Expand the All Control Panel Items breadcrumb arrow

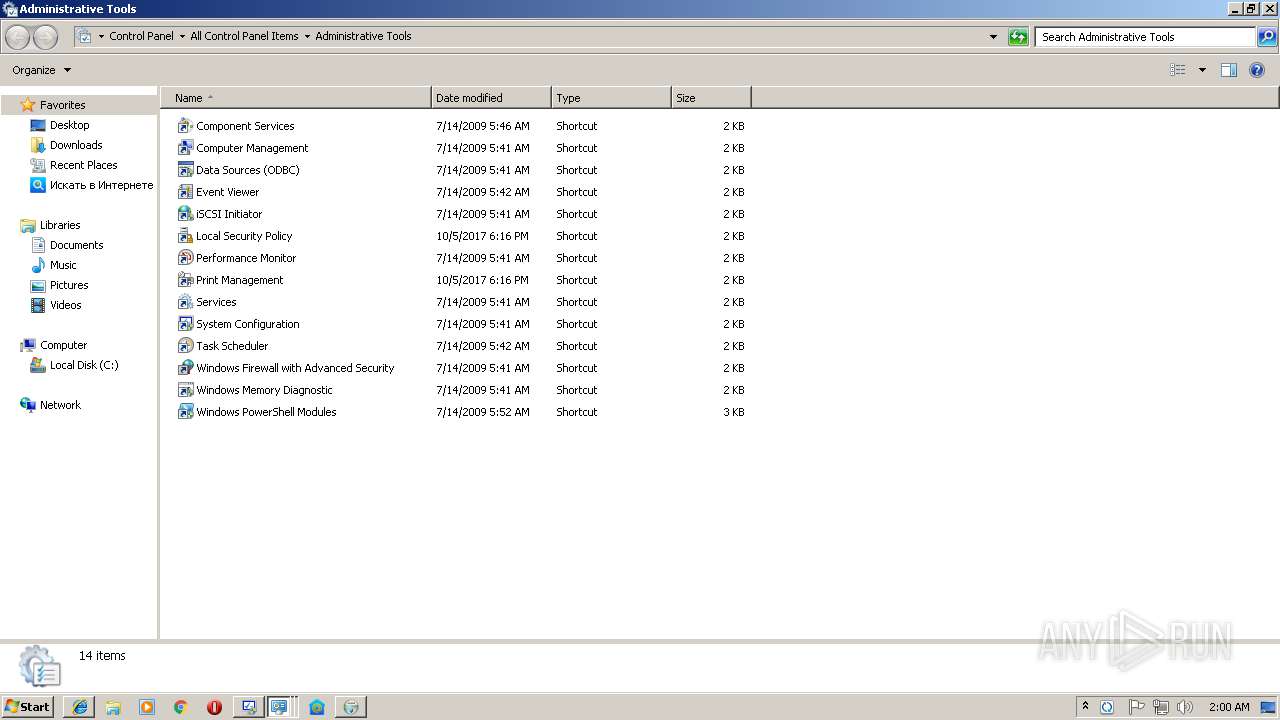(x=307, y=36)
